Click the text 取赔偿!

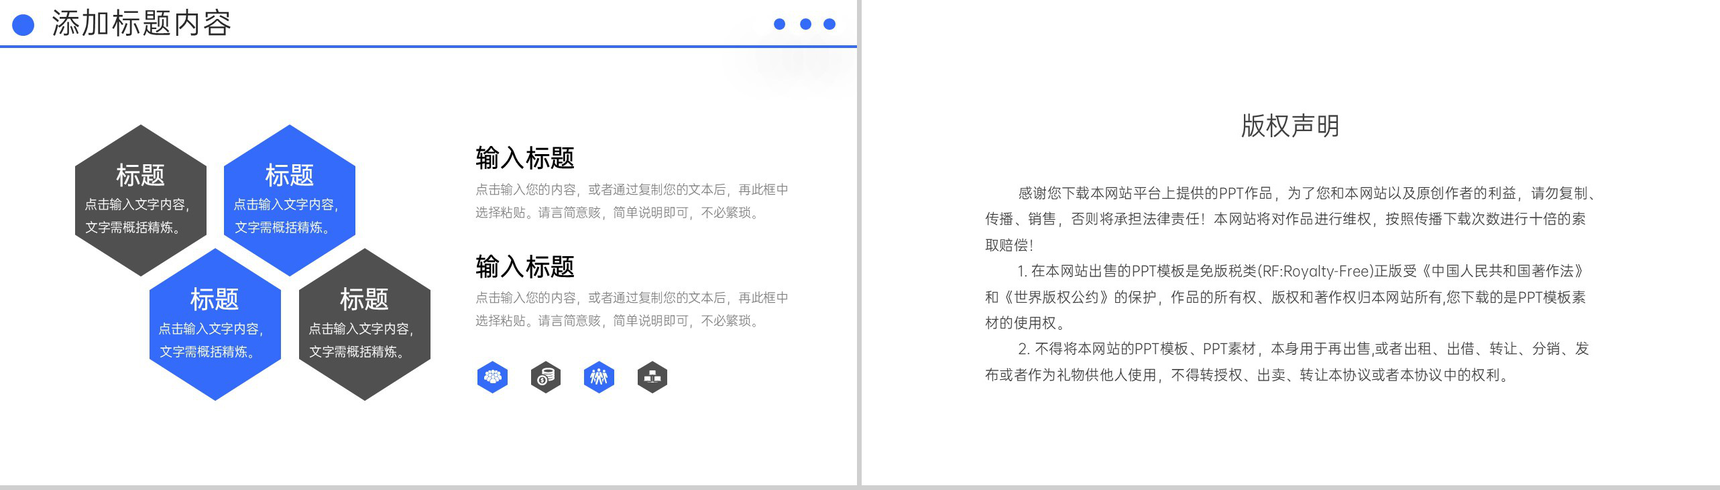pos(1009,245)
